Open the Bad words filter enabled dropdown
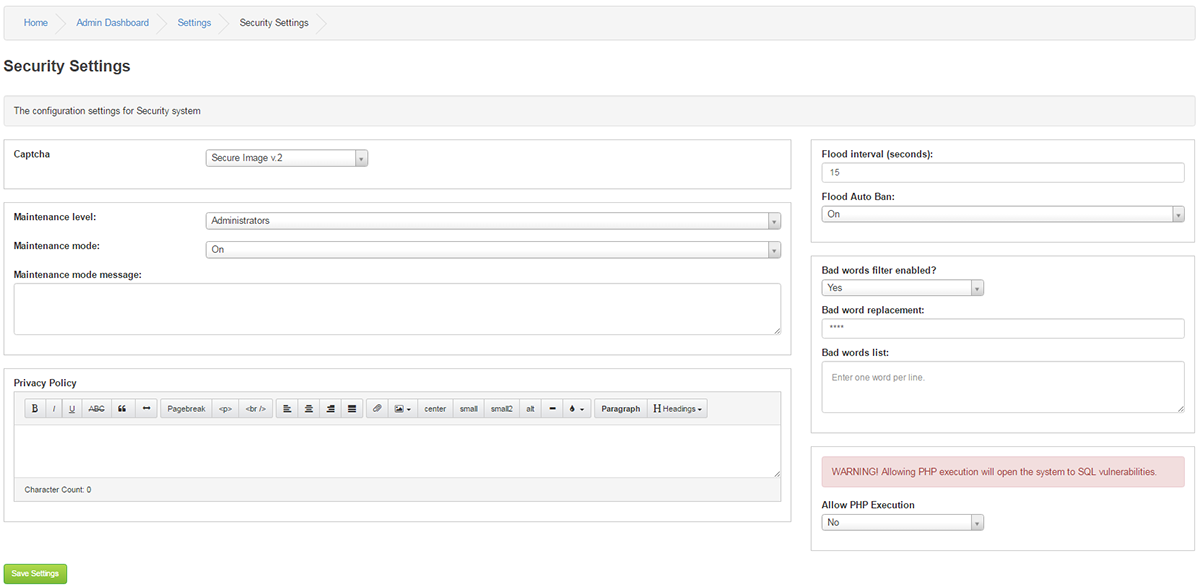The image size is (1200, 587). [x=903, y=288]
